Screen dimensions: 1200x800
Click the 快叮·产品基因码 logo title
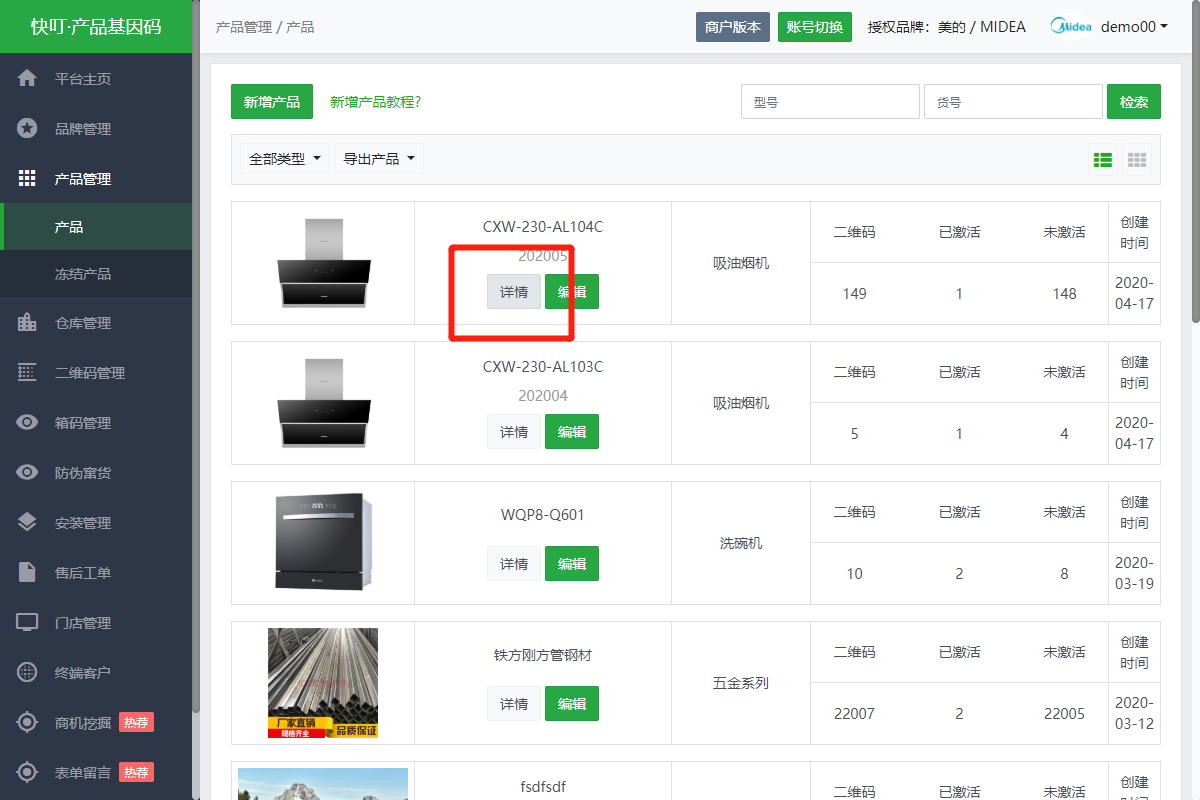click(96, 27)
